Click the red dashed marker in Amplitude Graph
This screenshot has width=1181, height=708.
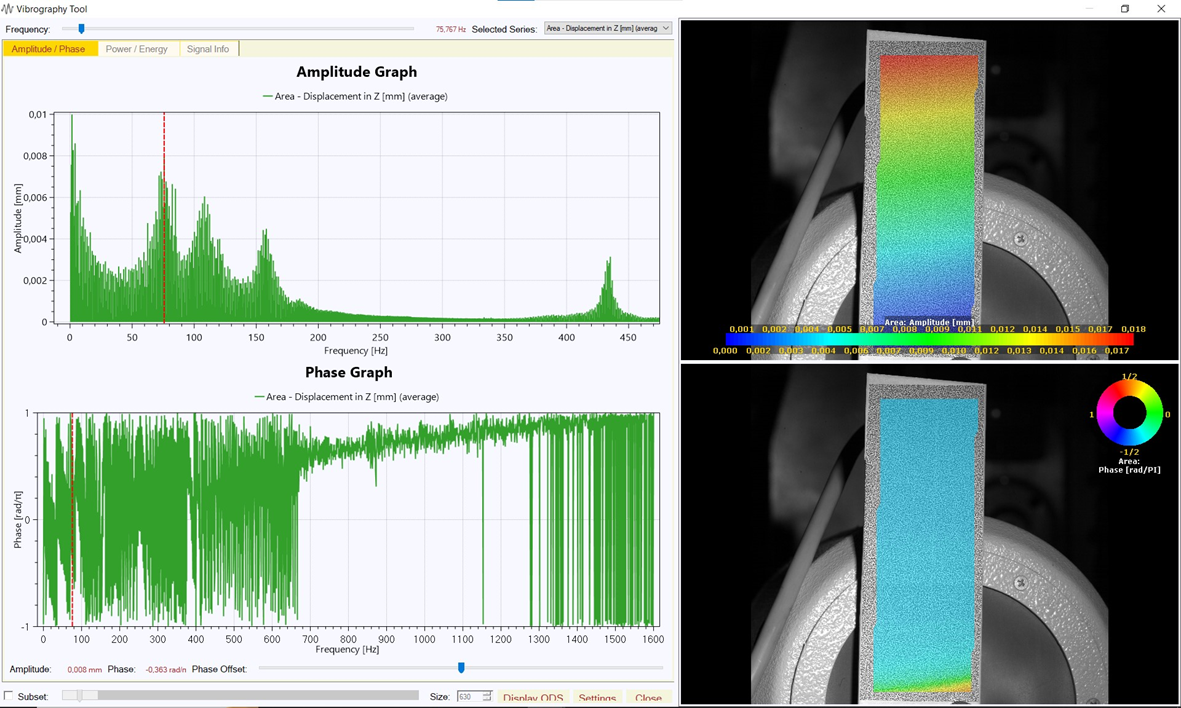(x=164, y=220)
